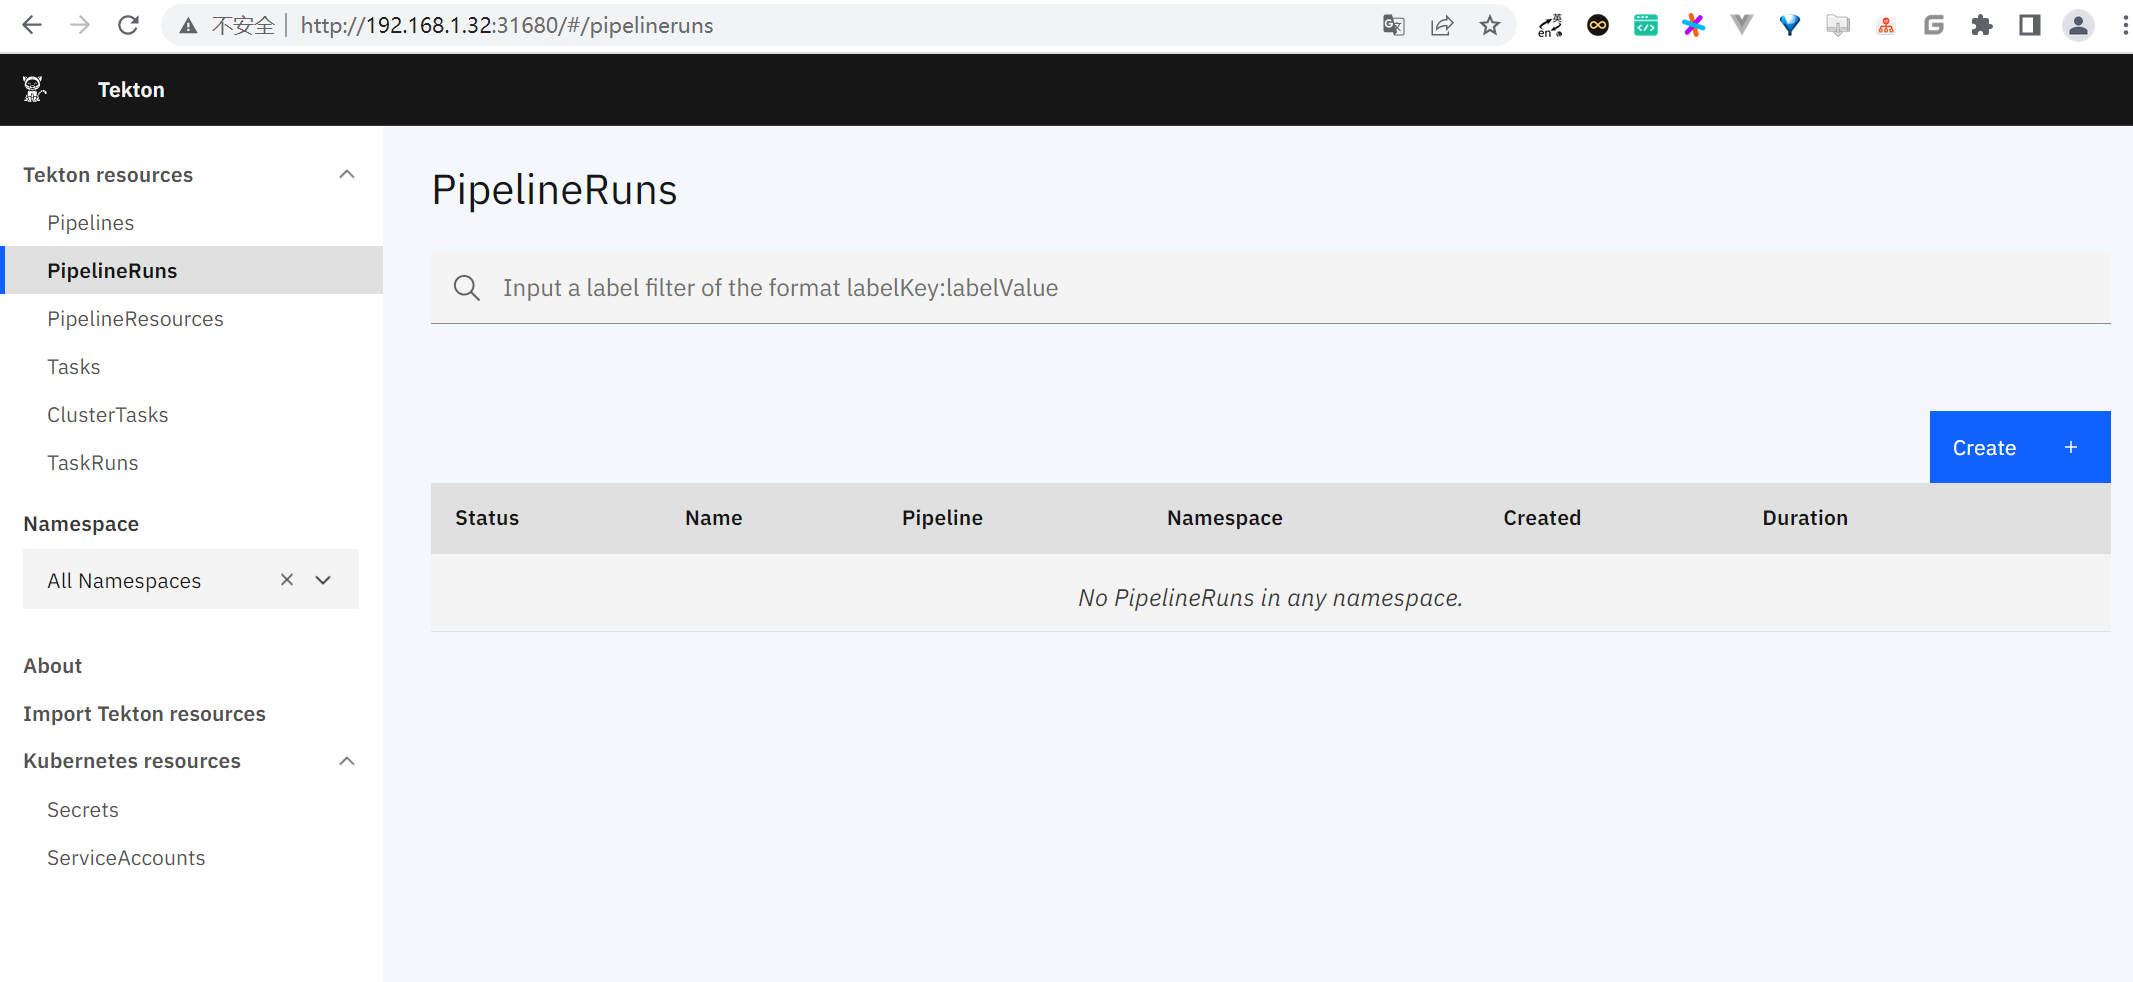Click the PipelineRuns page heading
Screen dimensions: 2133x982
pyautogui.click(x=555, y=189)
